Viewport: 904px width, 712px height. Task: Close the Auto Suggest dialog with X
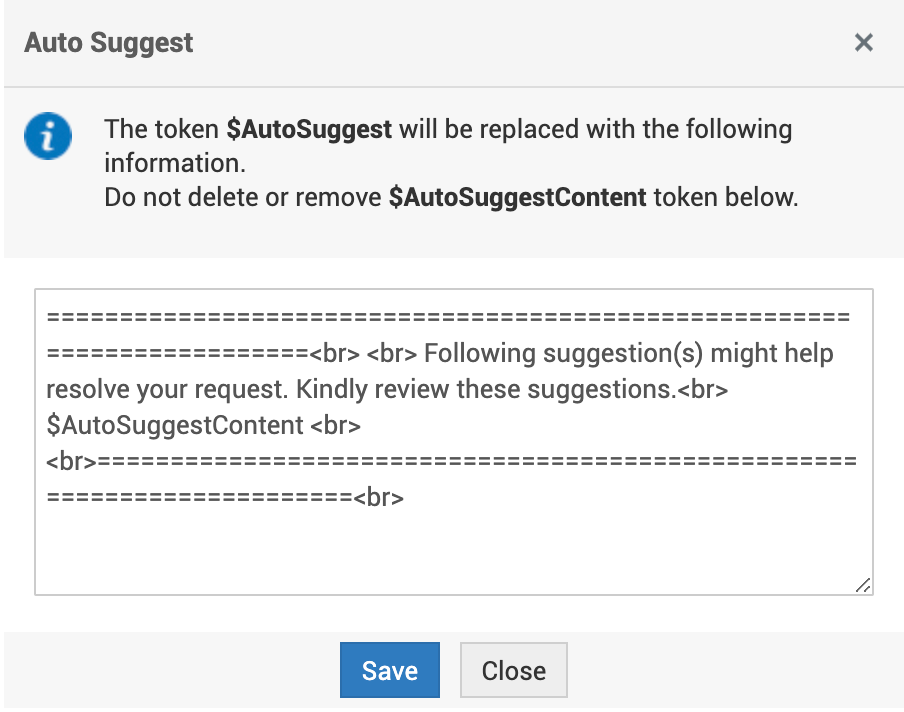tap(864, 42)
